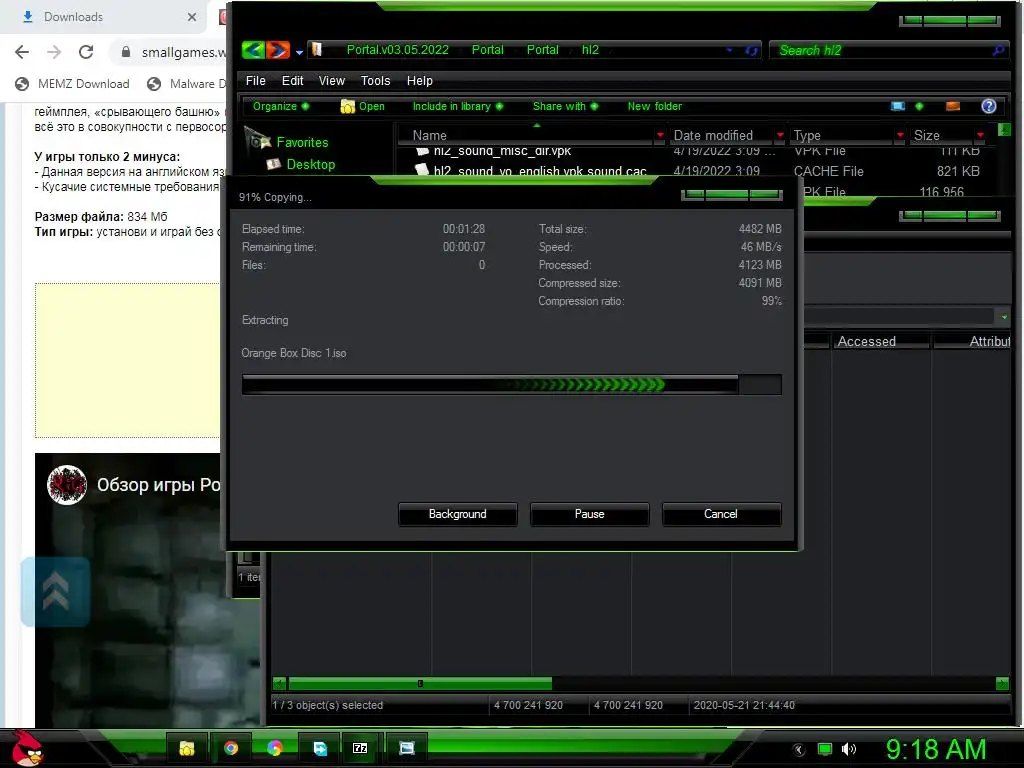
Task: Open File Explorer from the taskbar
Action: click(x=187, y=748)
